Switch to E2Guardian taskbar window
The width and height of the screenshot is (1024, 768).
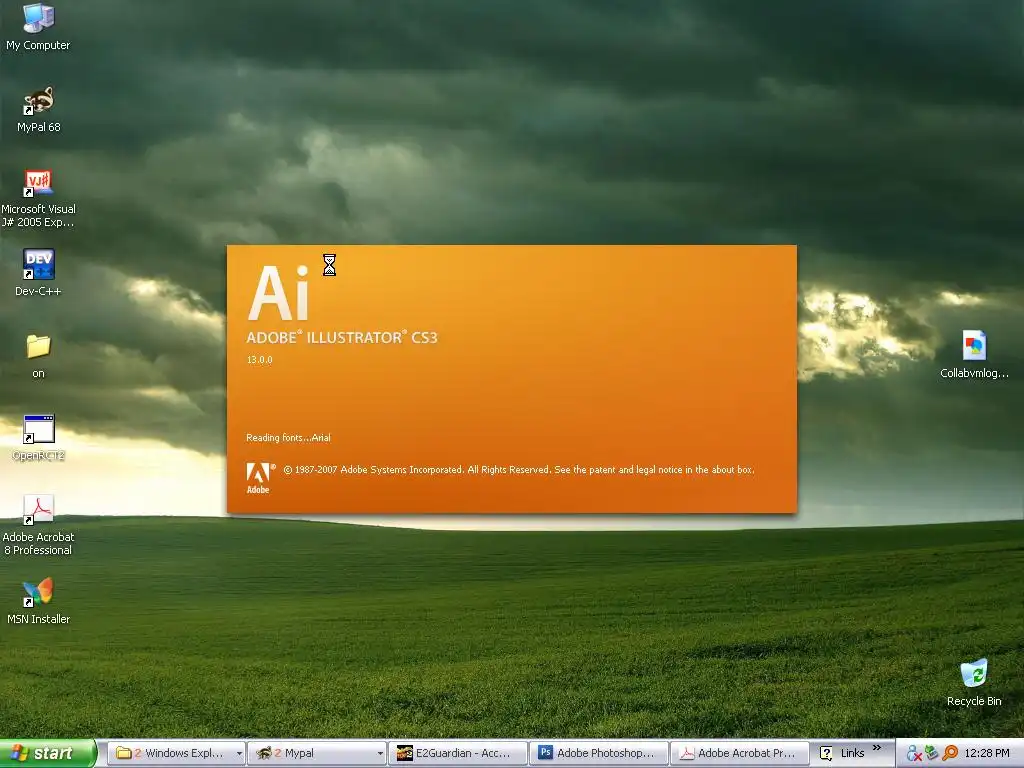[458, 753]
